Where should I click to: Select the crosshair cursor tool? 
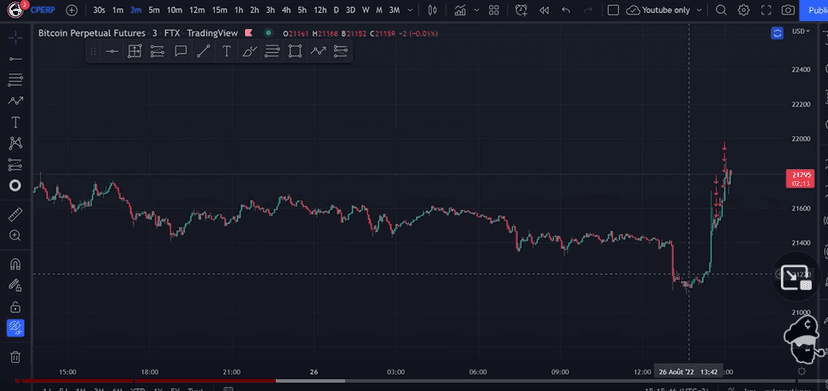click(15, 38)
